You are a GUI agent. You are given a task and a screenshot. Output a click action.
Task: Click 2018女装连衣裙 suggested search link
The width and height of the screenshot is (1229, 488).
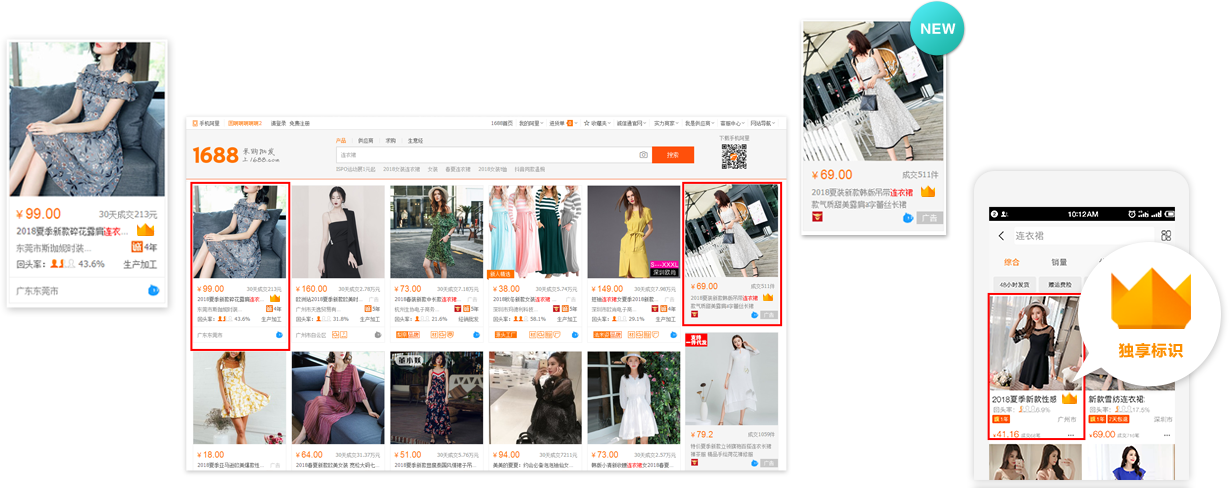[401, 169]
